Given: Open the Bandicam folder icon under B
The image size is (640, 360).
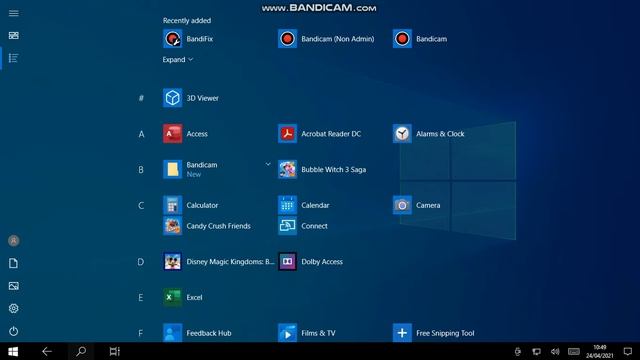Looking at the screenshot, I should [x=173, y=169].
